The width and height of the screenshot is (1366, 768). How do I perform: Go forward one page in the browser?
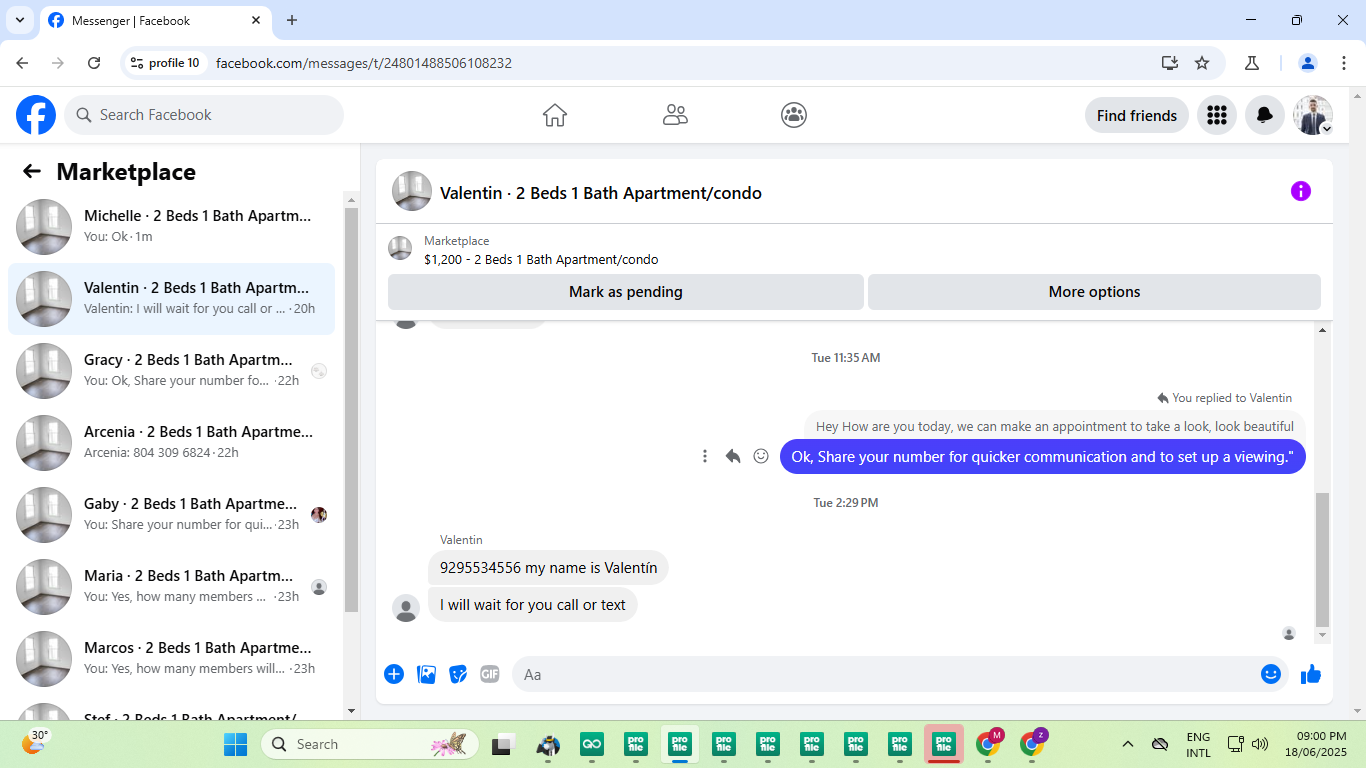pyautogui.click(x=58, y=63)
